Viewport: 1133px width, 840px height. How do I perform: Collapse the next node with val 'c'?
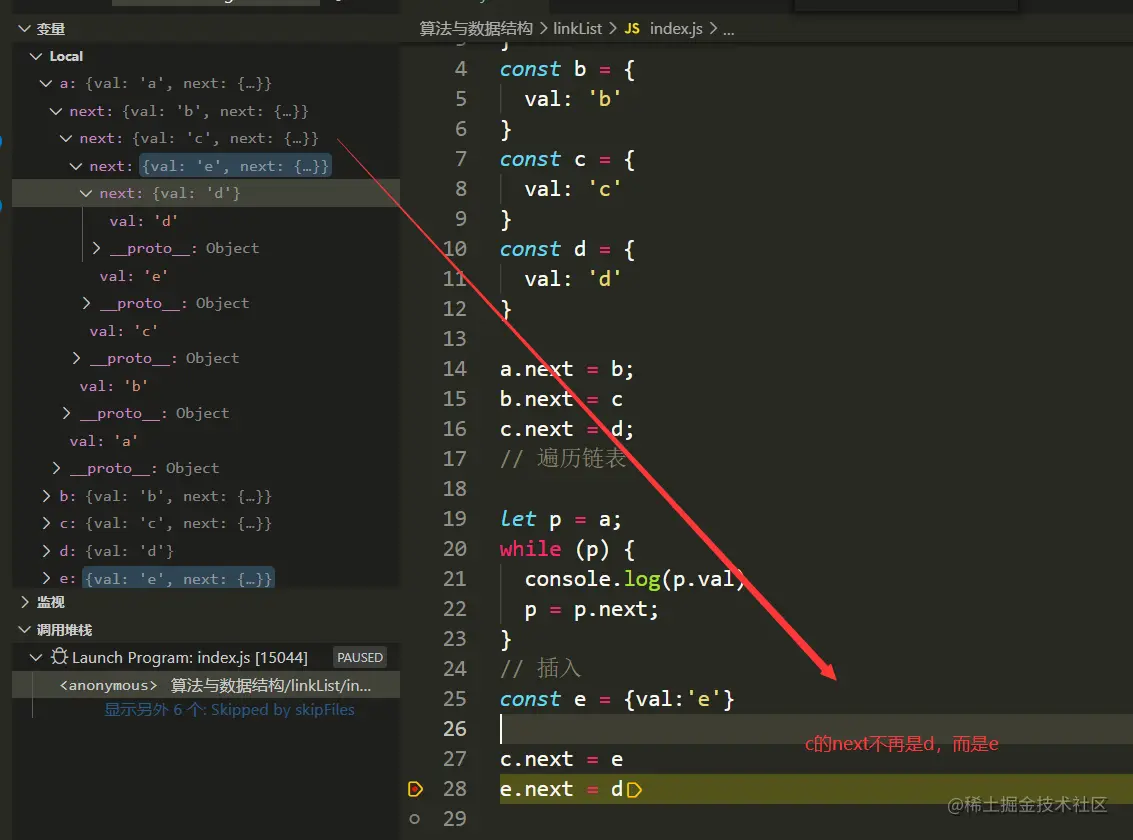66,139
